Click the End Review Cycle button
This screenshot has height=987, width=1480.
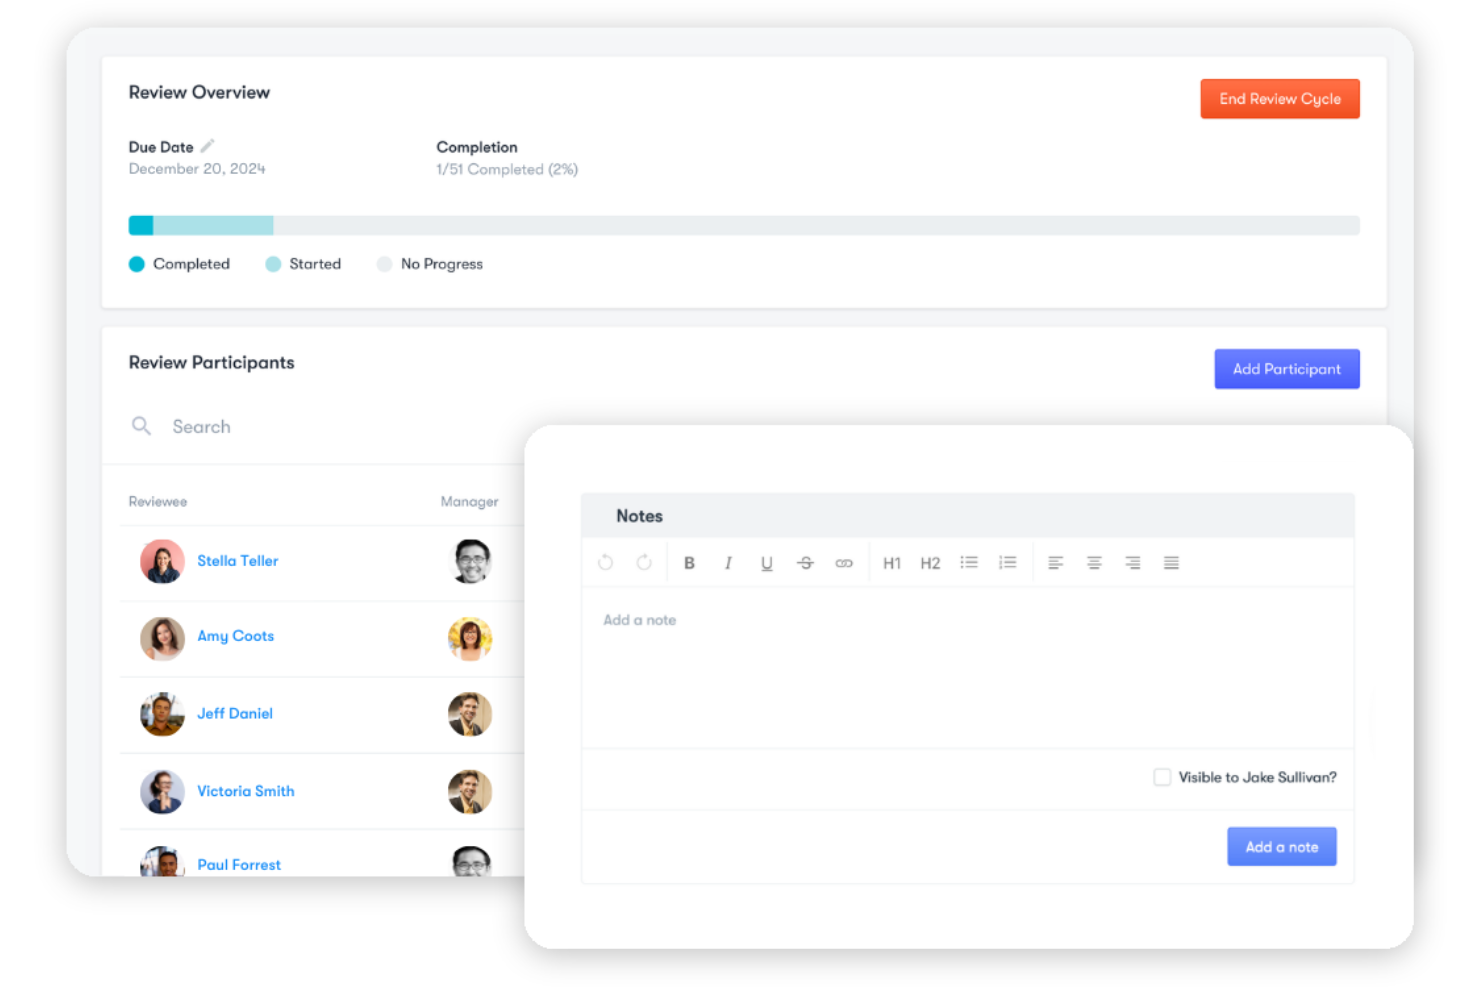pyautogui.click(x=1280, y=98)
